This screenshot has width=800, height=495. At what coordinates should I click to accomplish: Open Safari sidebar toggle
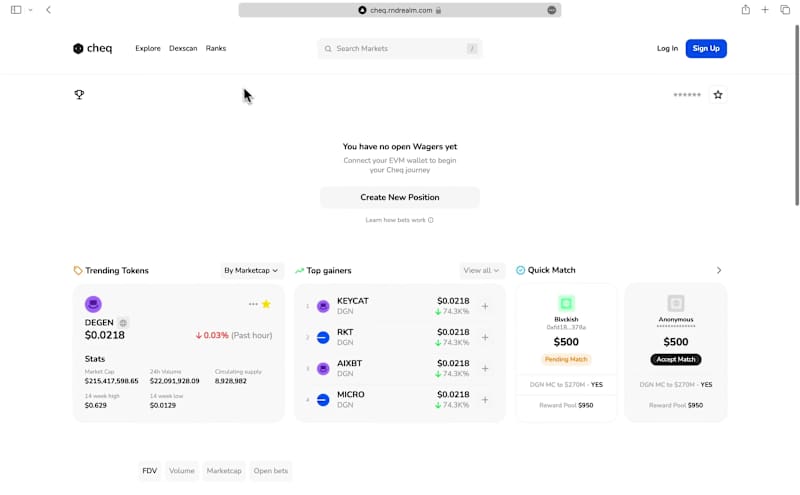16,10
